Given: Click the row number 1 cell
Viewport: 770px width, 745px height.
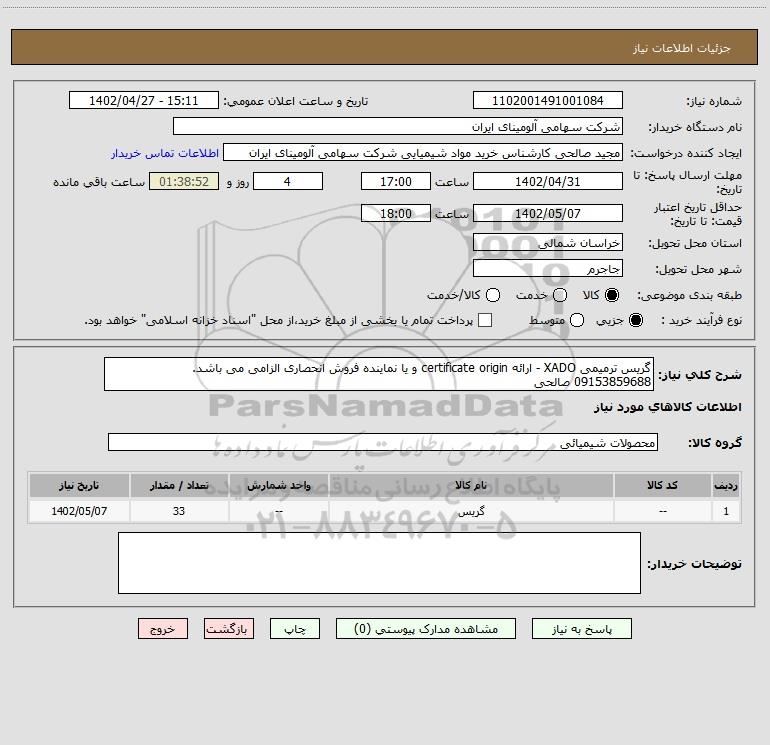Looking at the screenshot, I should click(x=726, y=511).
